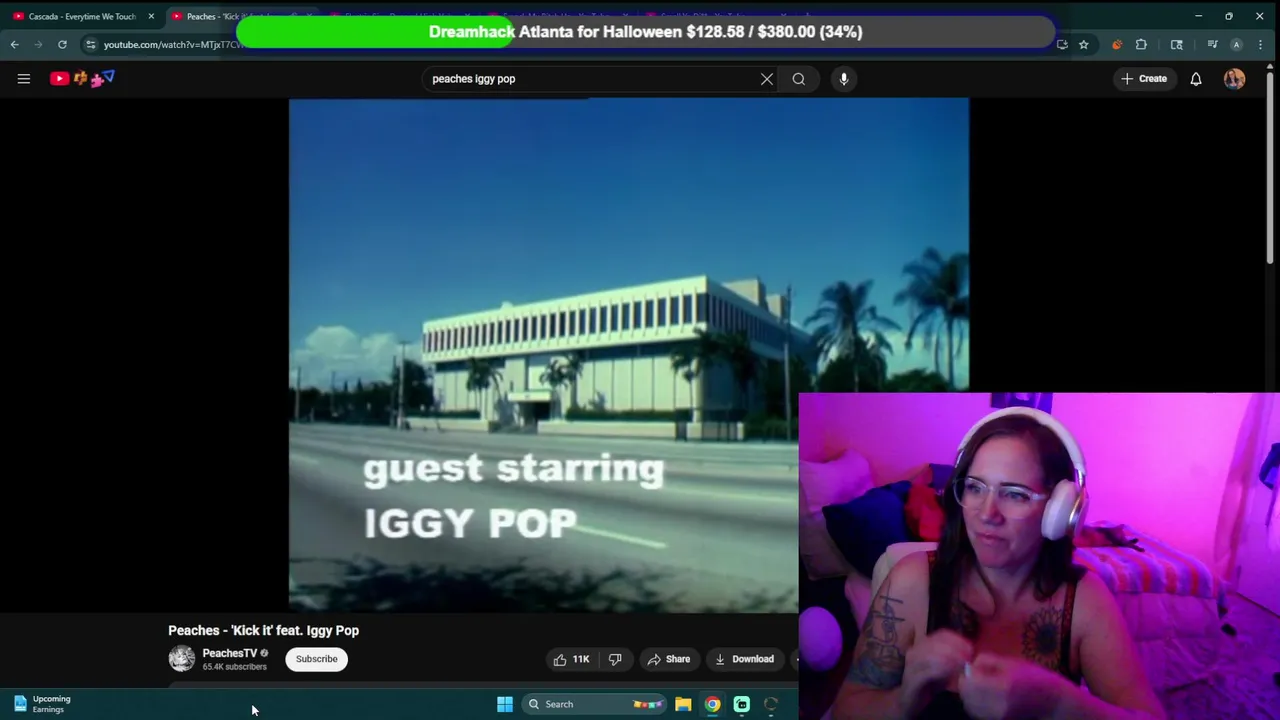Subscribe to PeachesTV
Screen dimensions: 1280x720
(x=316, y=659)
